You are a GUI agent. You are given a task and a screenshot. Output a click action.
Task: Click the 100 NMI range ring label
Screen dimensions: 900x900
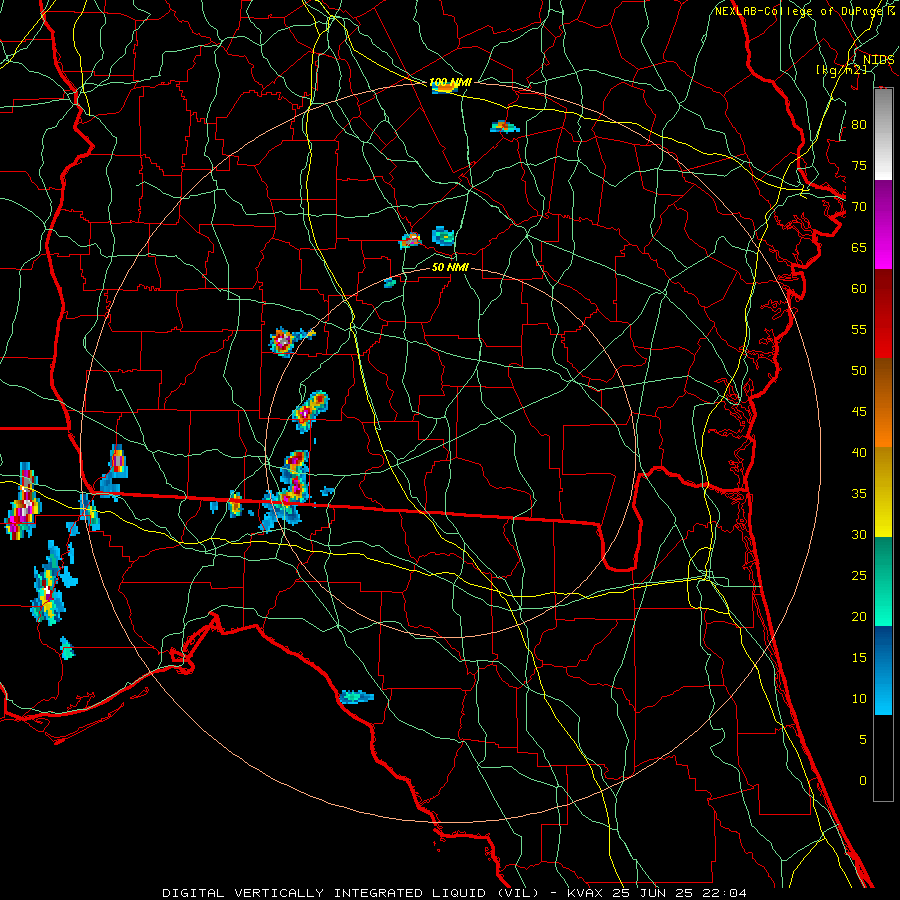click(451, 83)
